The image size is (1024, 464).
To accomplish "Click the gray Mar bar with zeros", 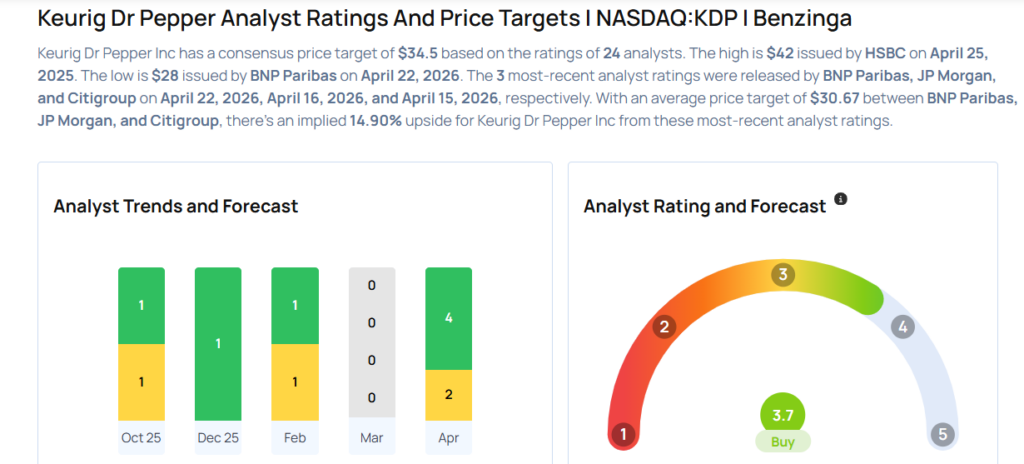I will pyautogui.click(x=372, y=343).
